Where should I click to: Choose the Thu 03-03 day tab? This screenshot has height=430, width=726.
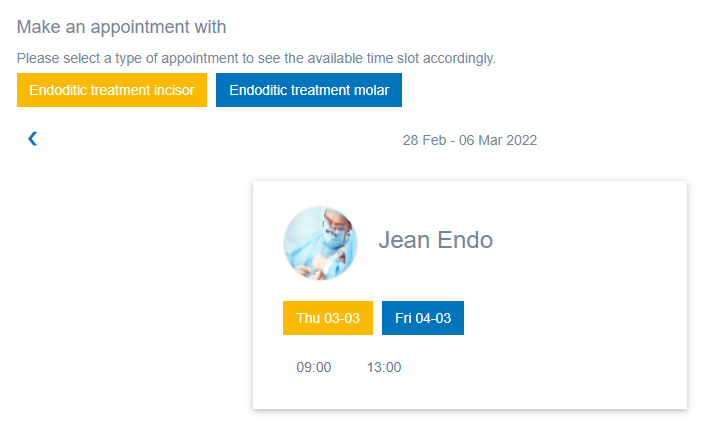pyautogui.click(x=328, y=318)
